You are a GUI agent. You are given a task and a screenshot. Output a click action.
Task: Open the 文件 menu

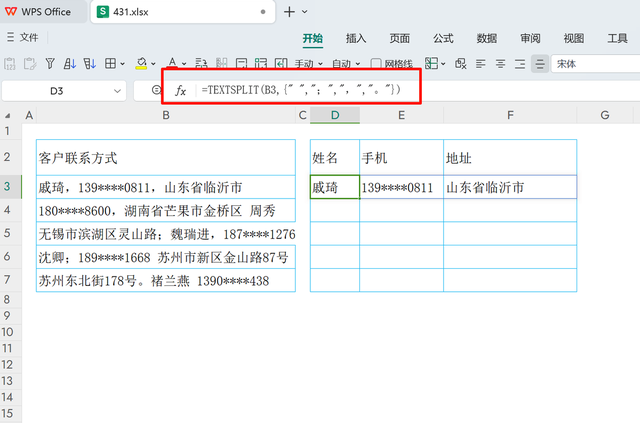(29, 37)
